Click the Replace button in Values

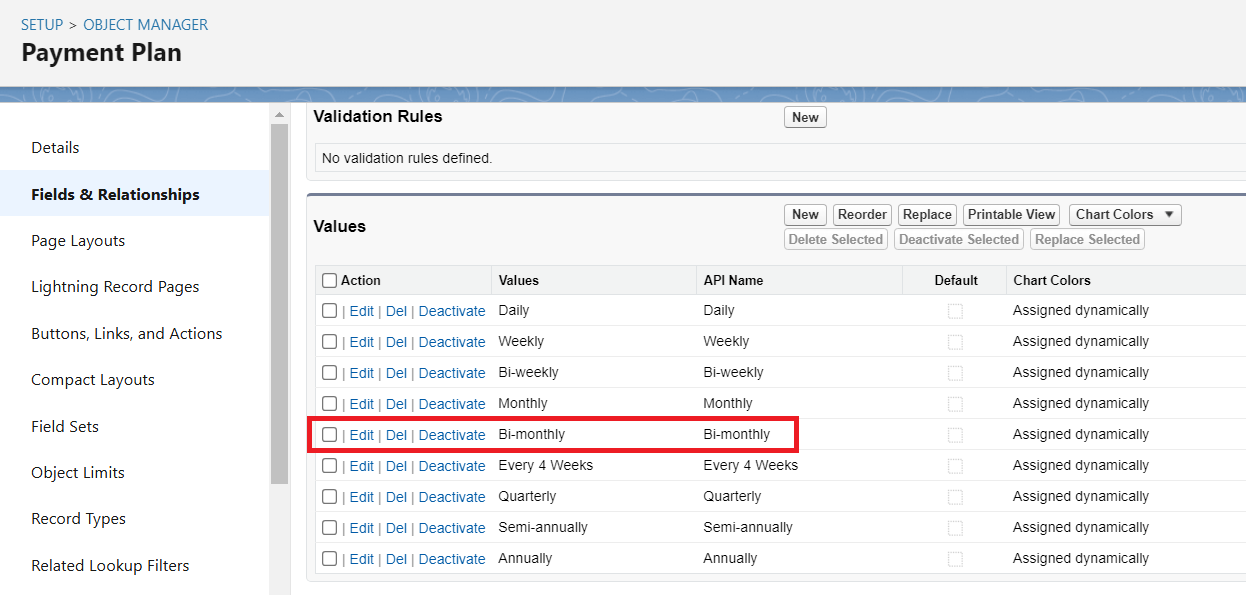[x=927, y=215]
